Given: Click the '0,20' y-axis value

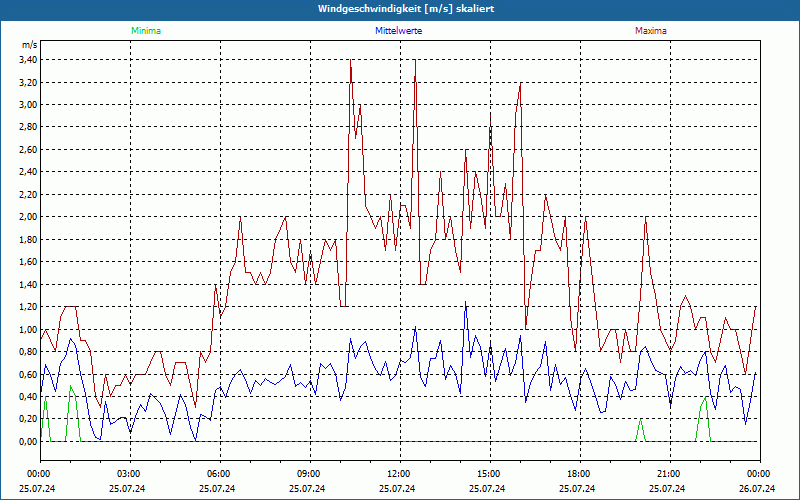Looking at the screenshot, I should point(29,419).
